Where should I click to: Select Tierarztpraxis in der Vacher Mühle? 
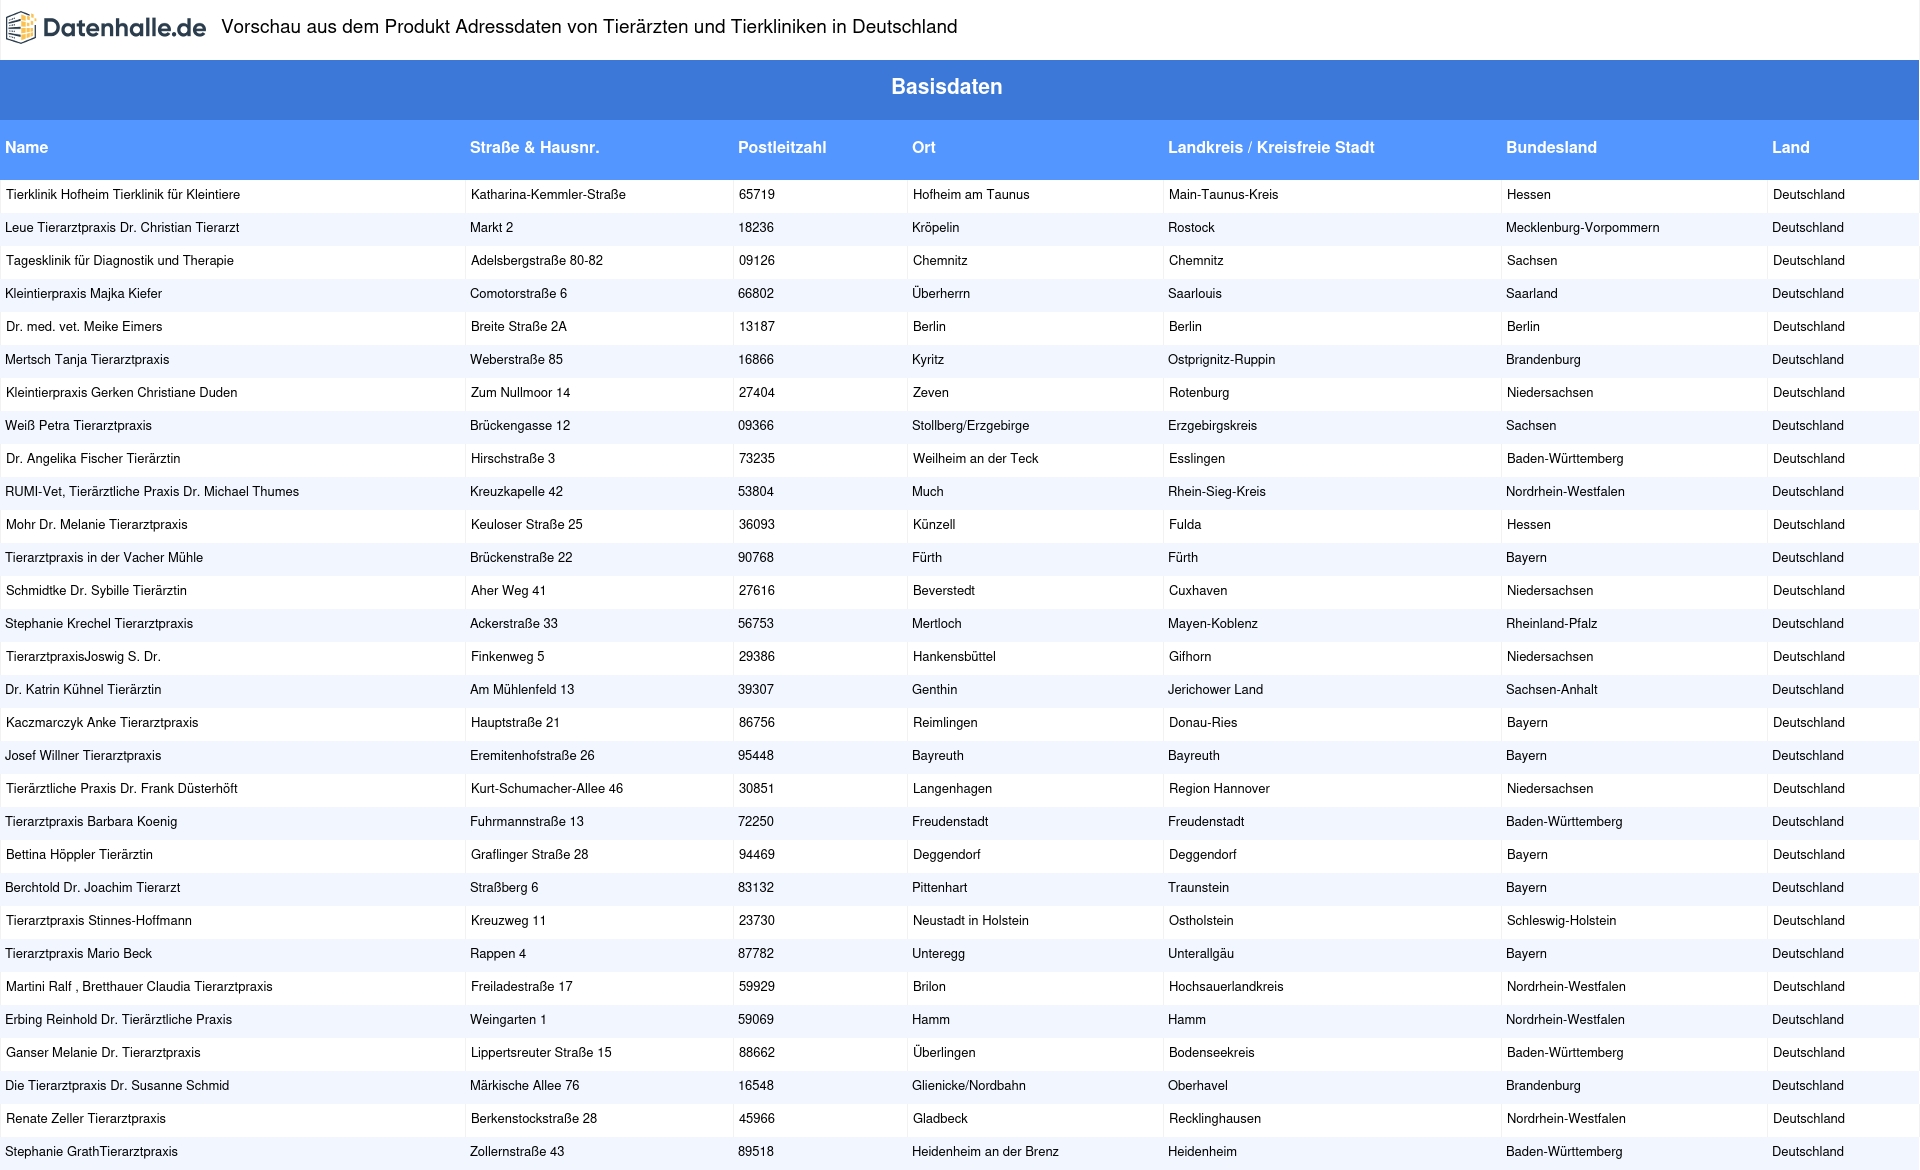click(104, 558)
